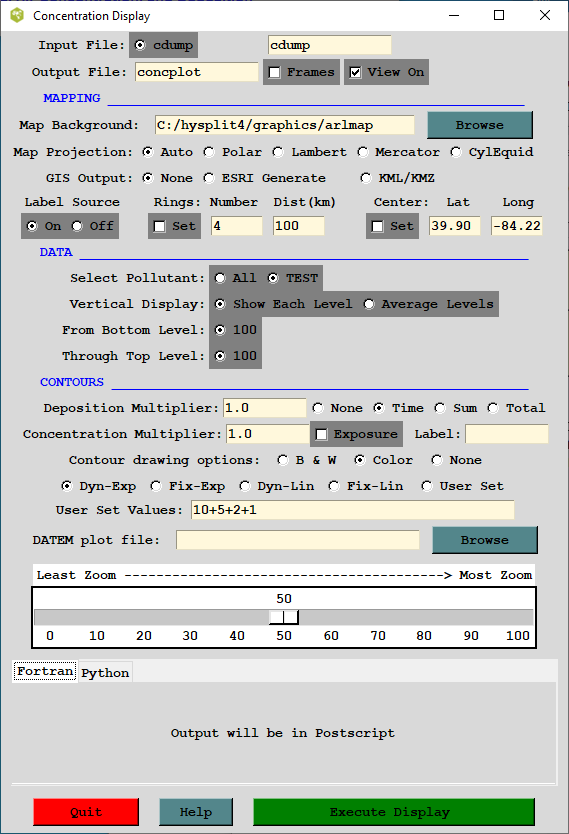
Task: Click the zoom slider handle at 50
Action: click(x=283, y=617)
